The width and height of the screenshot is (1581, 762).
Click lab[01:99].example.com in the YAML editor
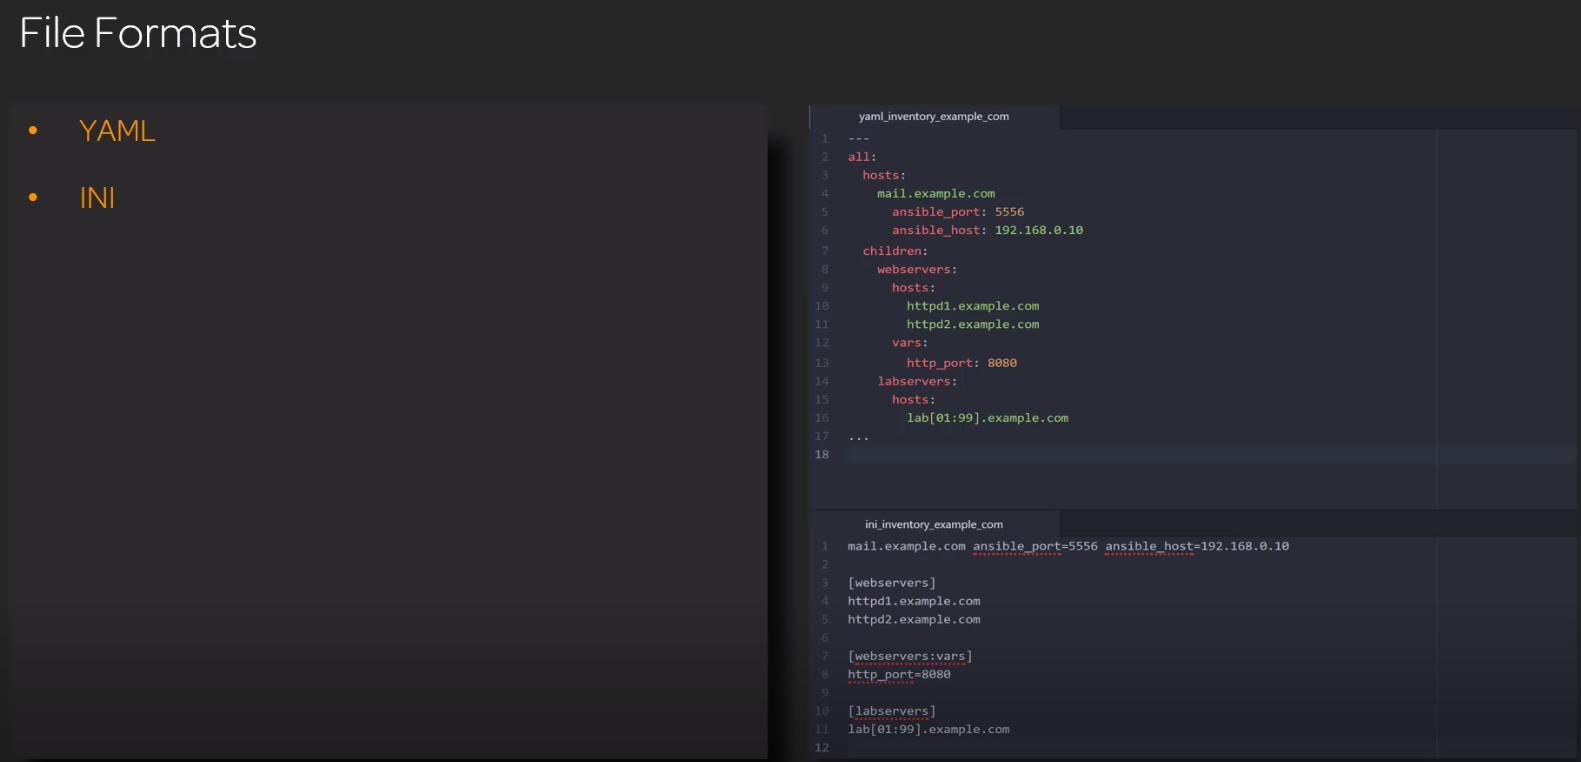click(987, 418)
